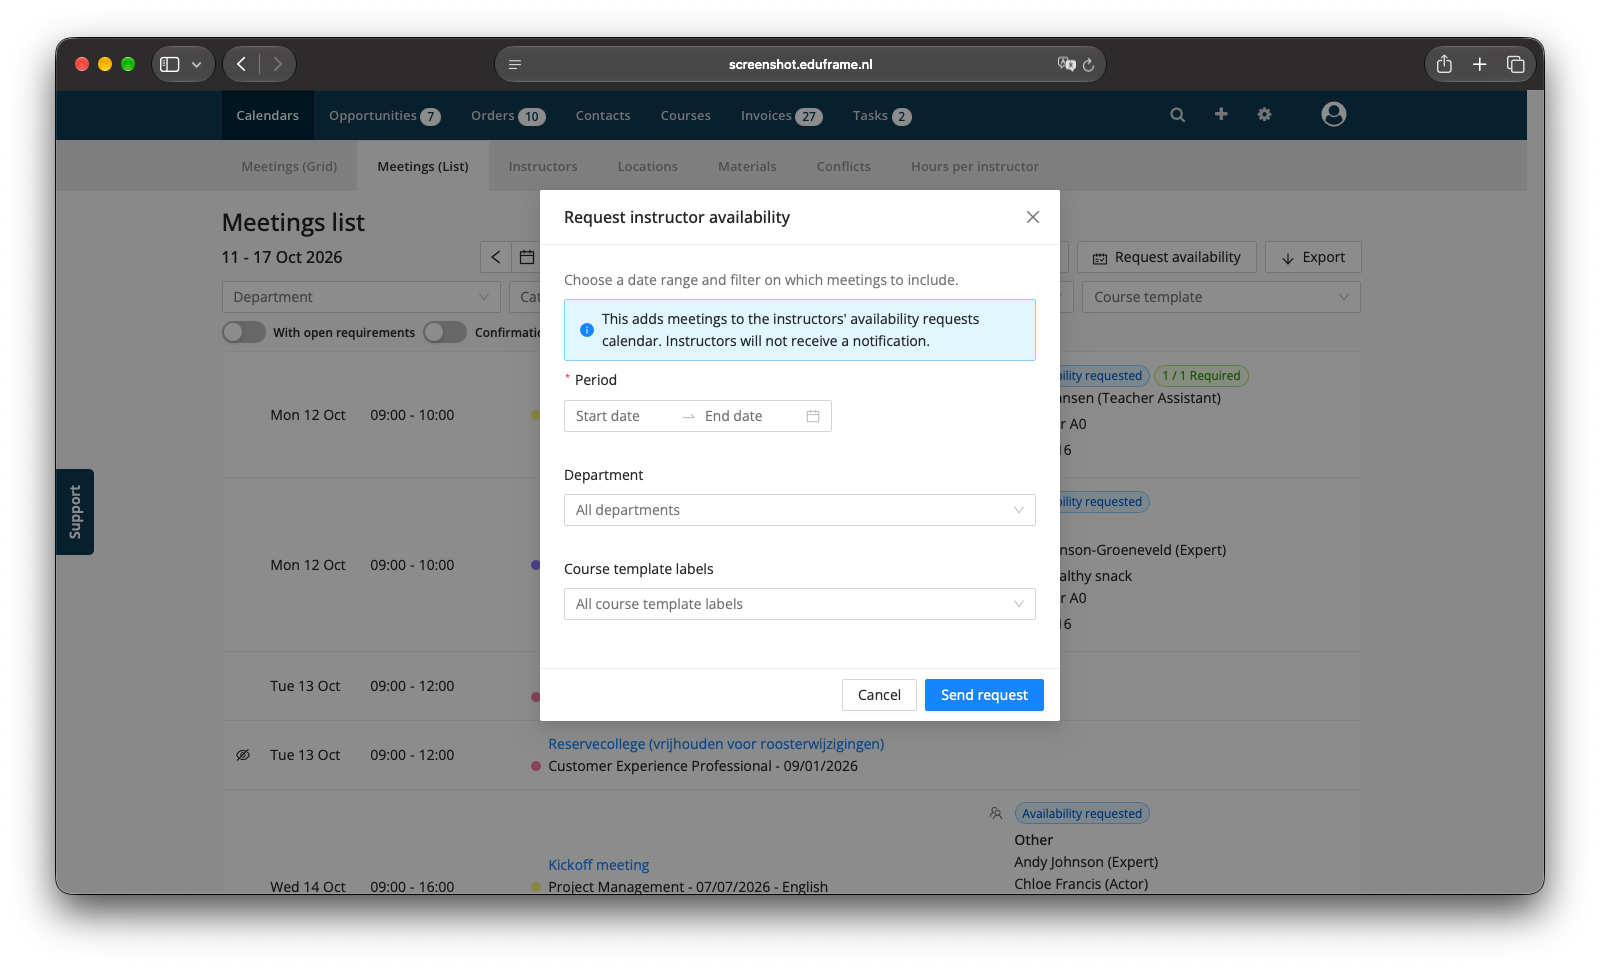The height and width of the screenshot is (968, 1600).
Task: Open All course template labels dropdown
Action: 800,604
